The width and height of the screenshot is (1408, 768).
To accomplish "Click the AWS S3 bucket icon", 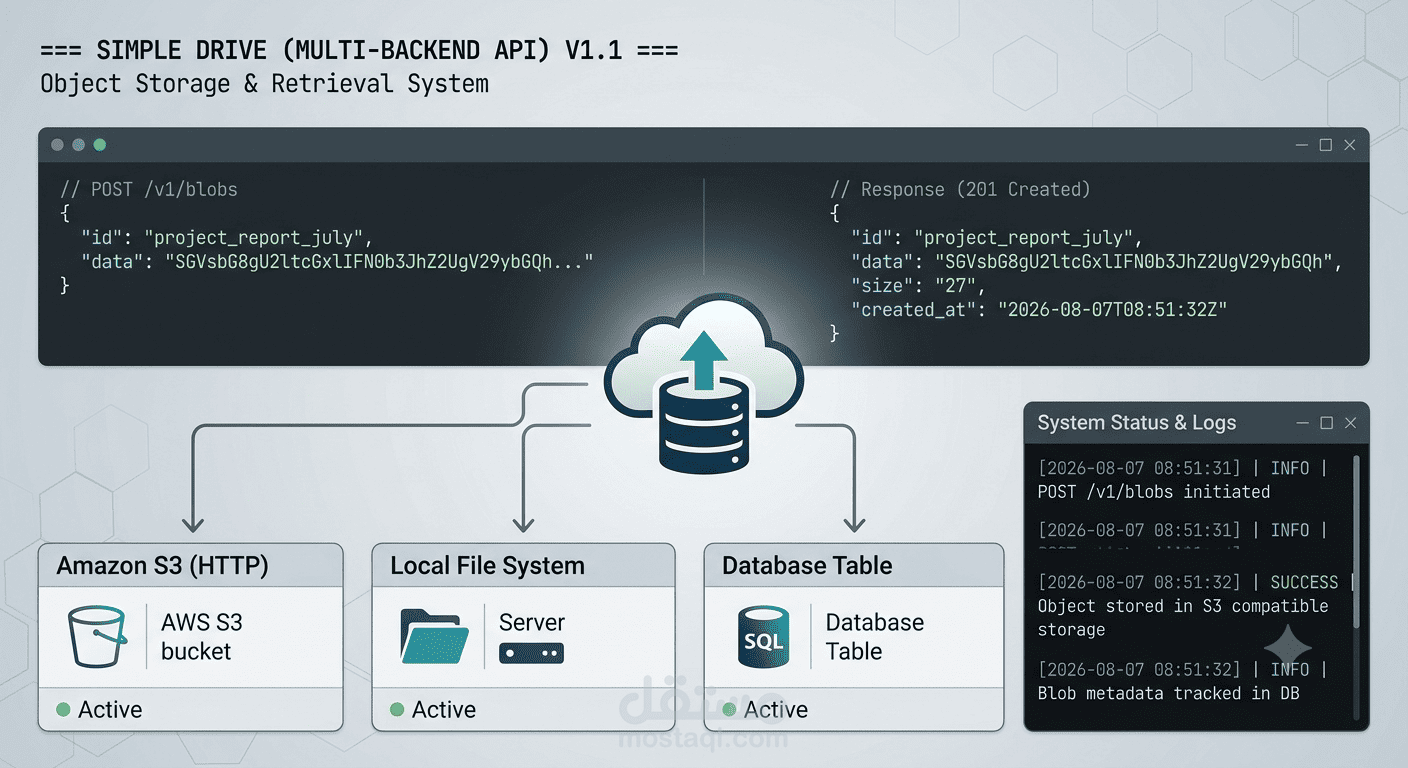I will (98, 636).
